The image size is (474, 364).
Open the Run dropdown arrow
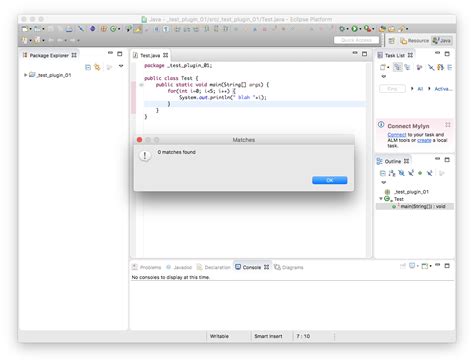(x=360, y=29)
